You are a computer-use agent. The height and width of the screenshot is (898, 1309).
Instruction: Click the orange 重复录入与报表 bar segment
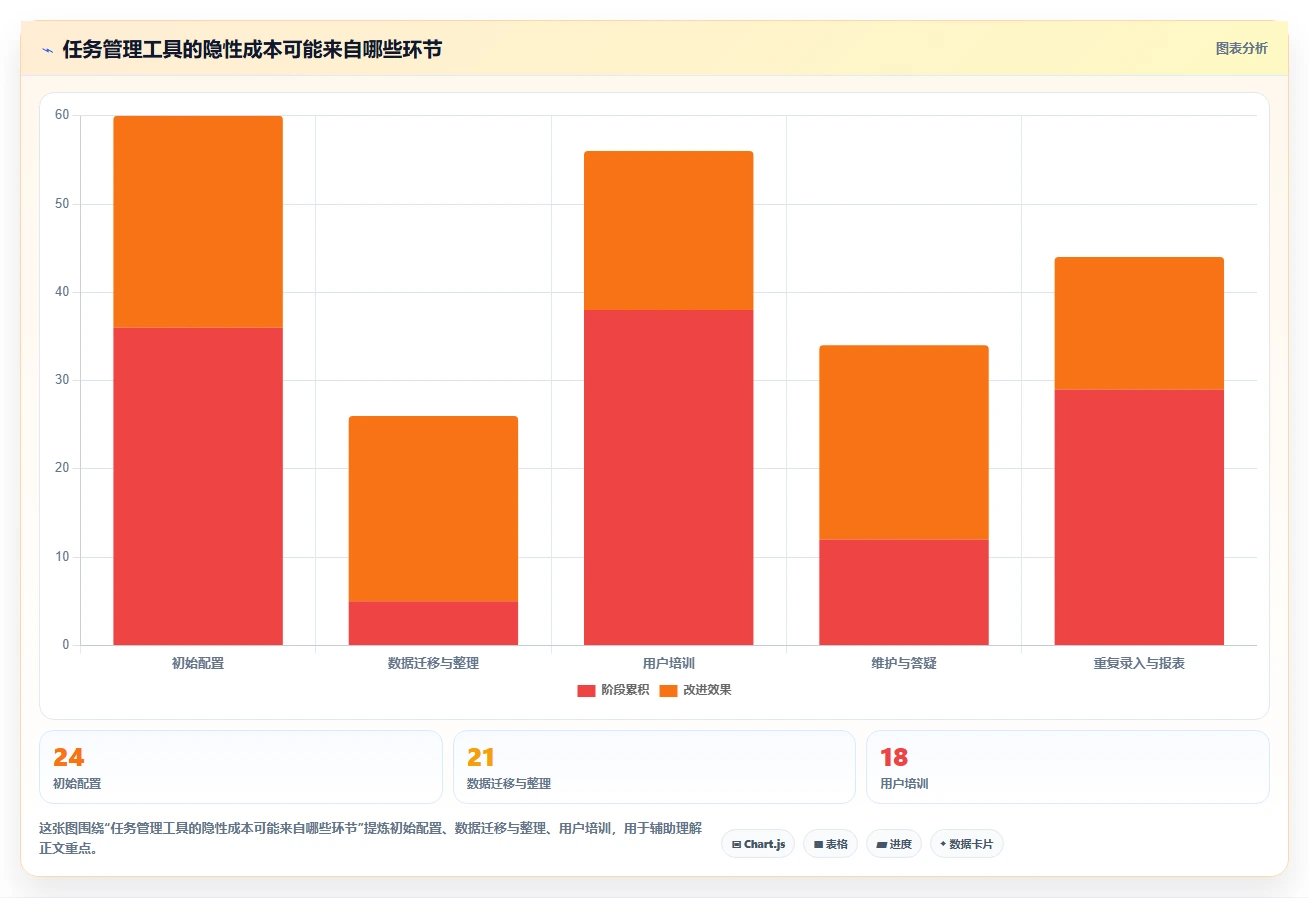(1139, 323)
